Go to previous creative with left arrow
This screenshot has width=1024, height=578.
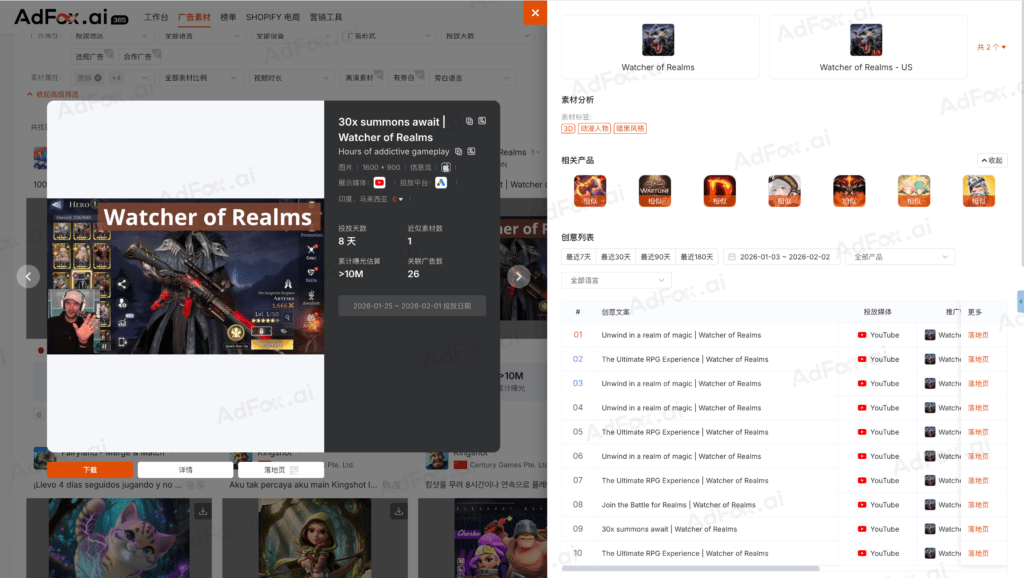tap(29, 277)
